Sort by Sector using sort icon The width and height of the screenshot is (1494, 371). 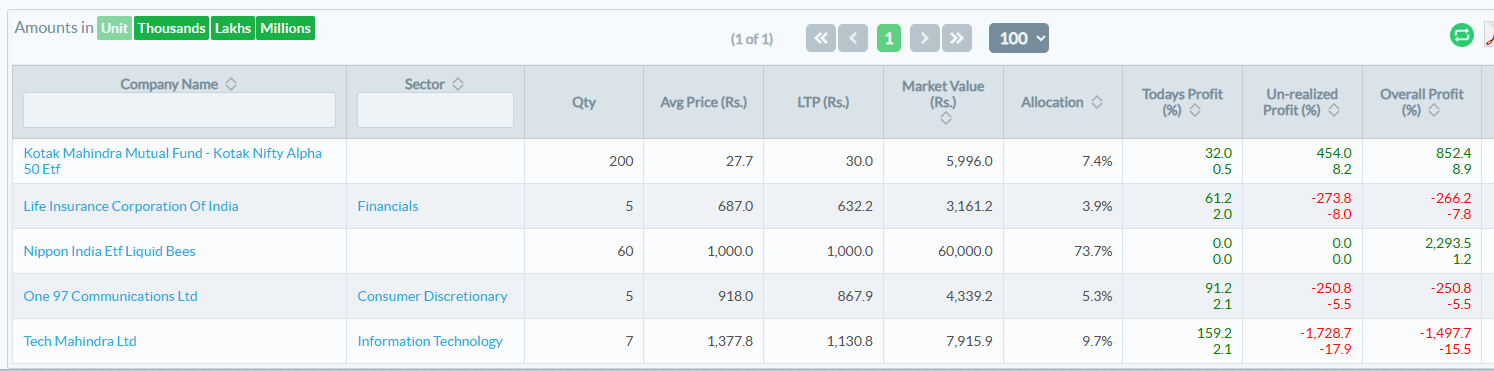point(458,85)
